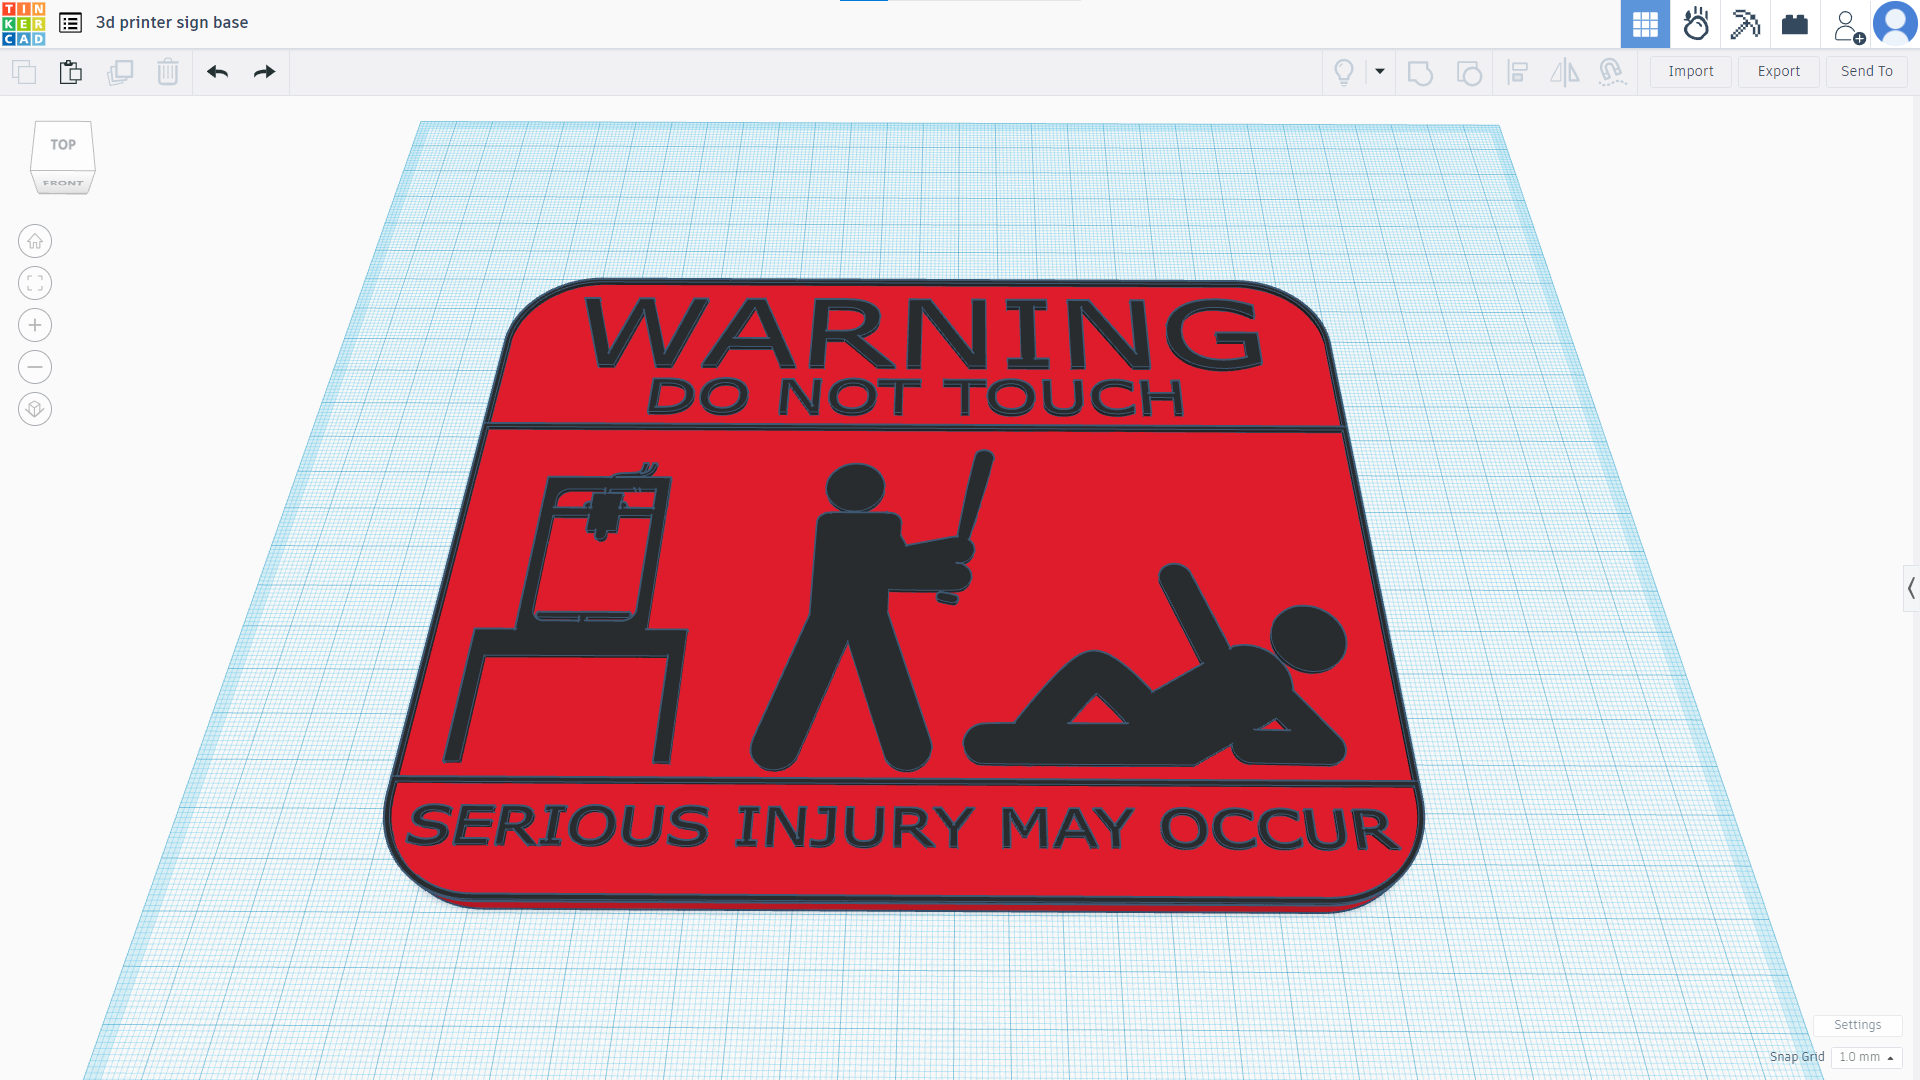Switch to Blocks pickaxe mode
The height and width of the screenshot is (1080, 1920).
coord(1745,24)
